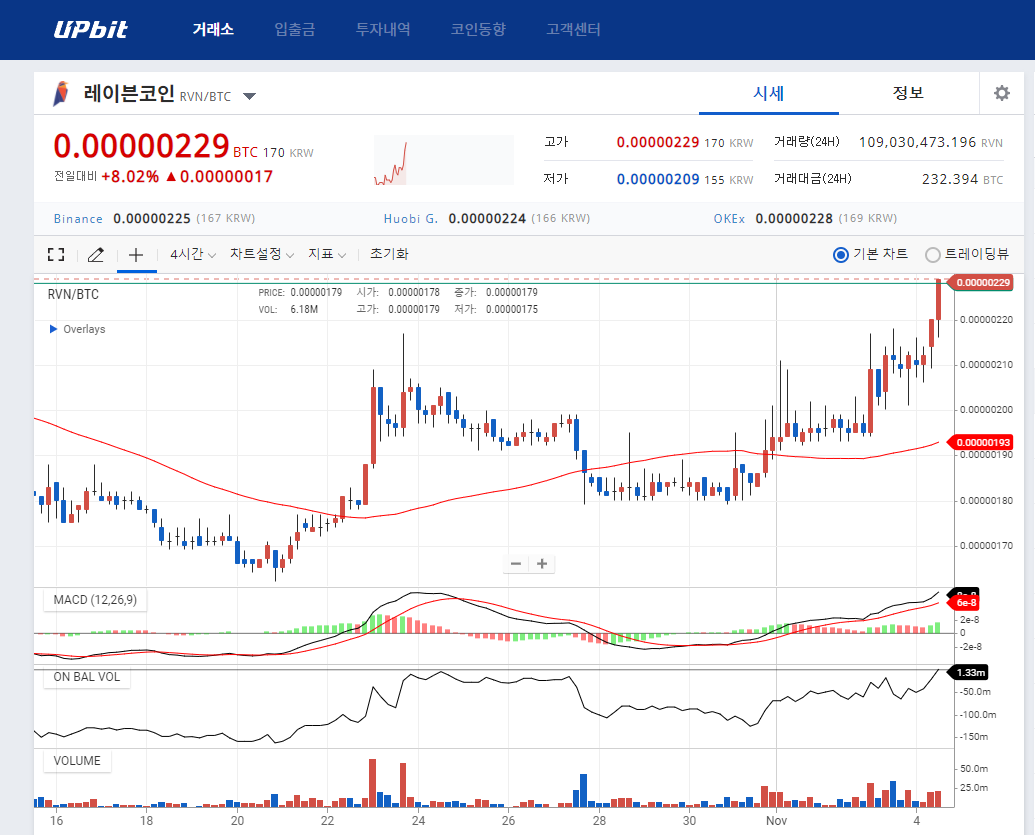Go to 입출금 menu

(x=294, y=29)
